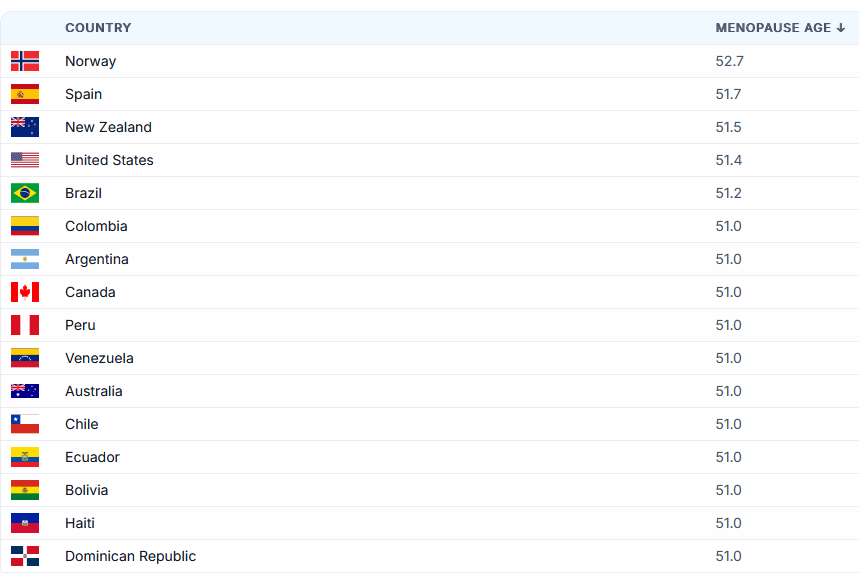
Task: Click the United States flag icon
Action: click(25, 160)
